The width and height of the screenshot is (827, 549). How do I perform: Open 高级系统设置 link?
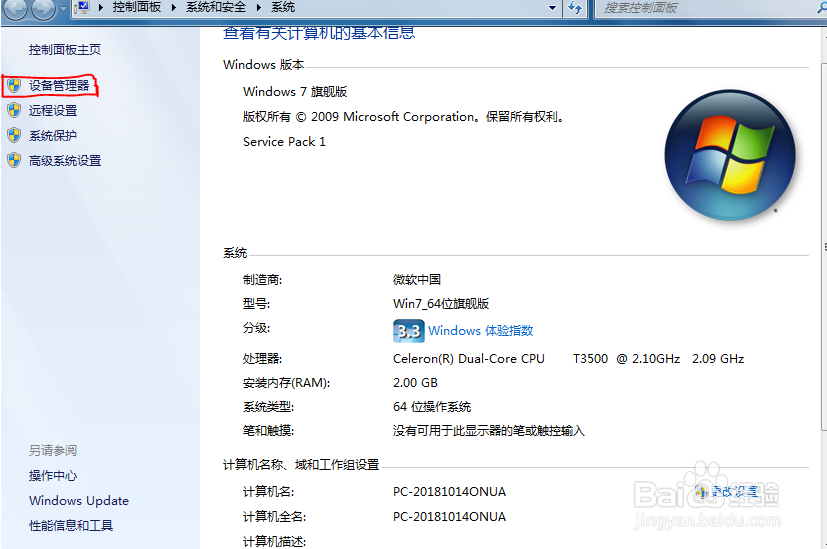pyautogui.click(x=65, y=161)
